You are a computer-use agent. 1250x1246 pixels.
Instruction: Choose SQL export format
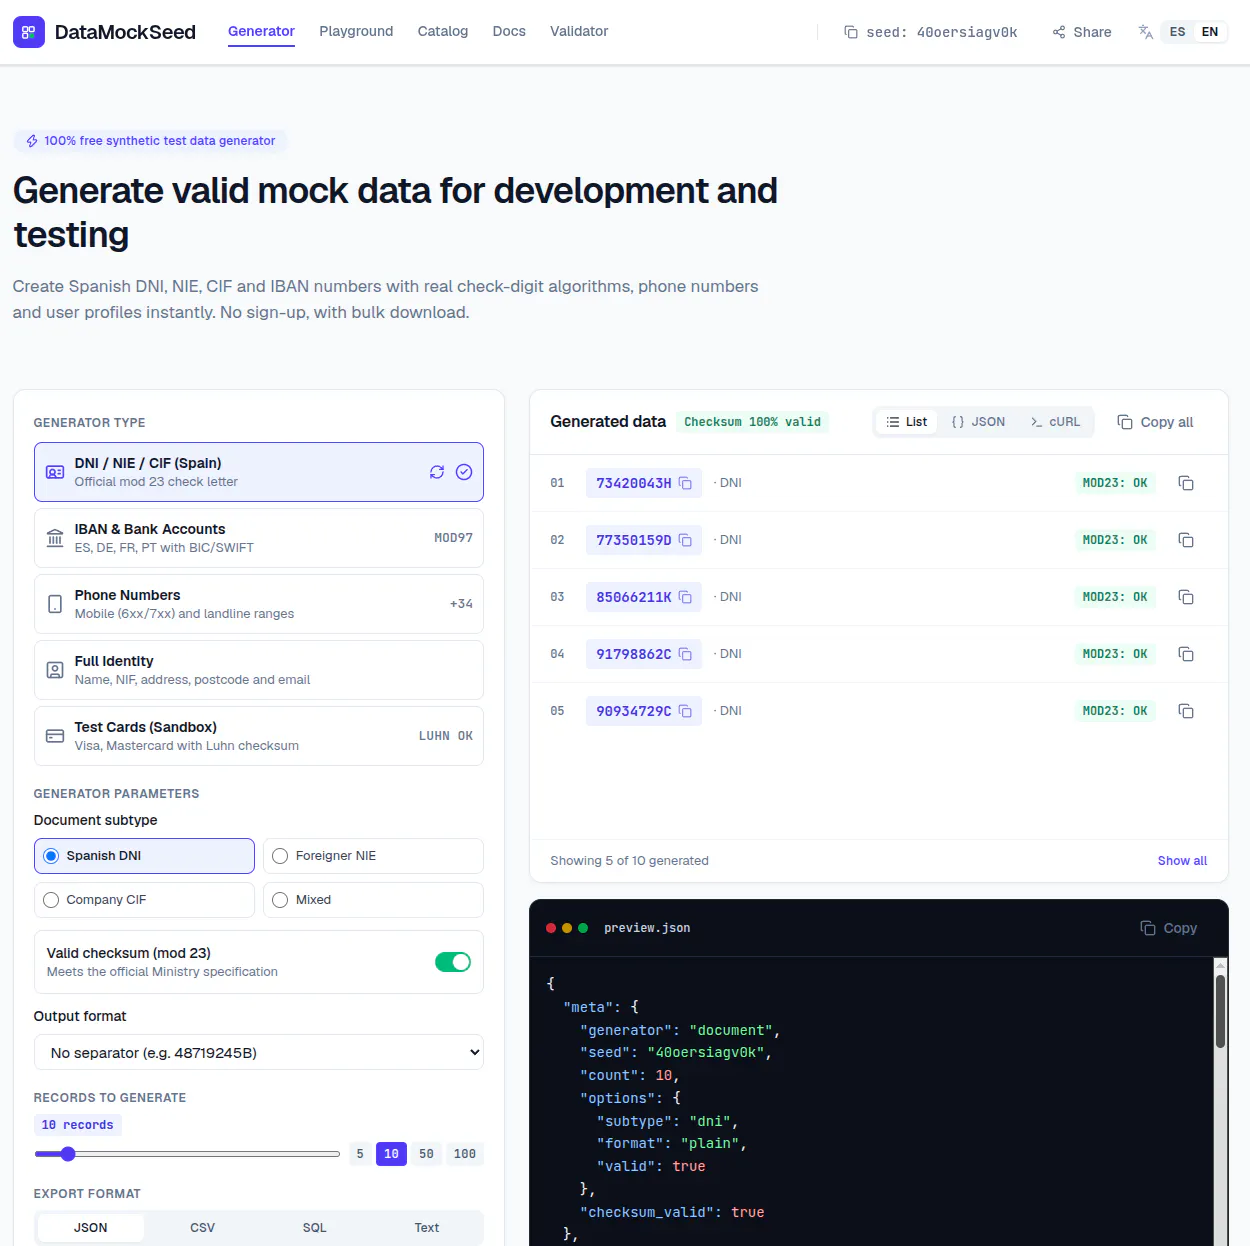pos(315,1228)
